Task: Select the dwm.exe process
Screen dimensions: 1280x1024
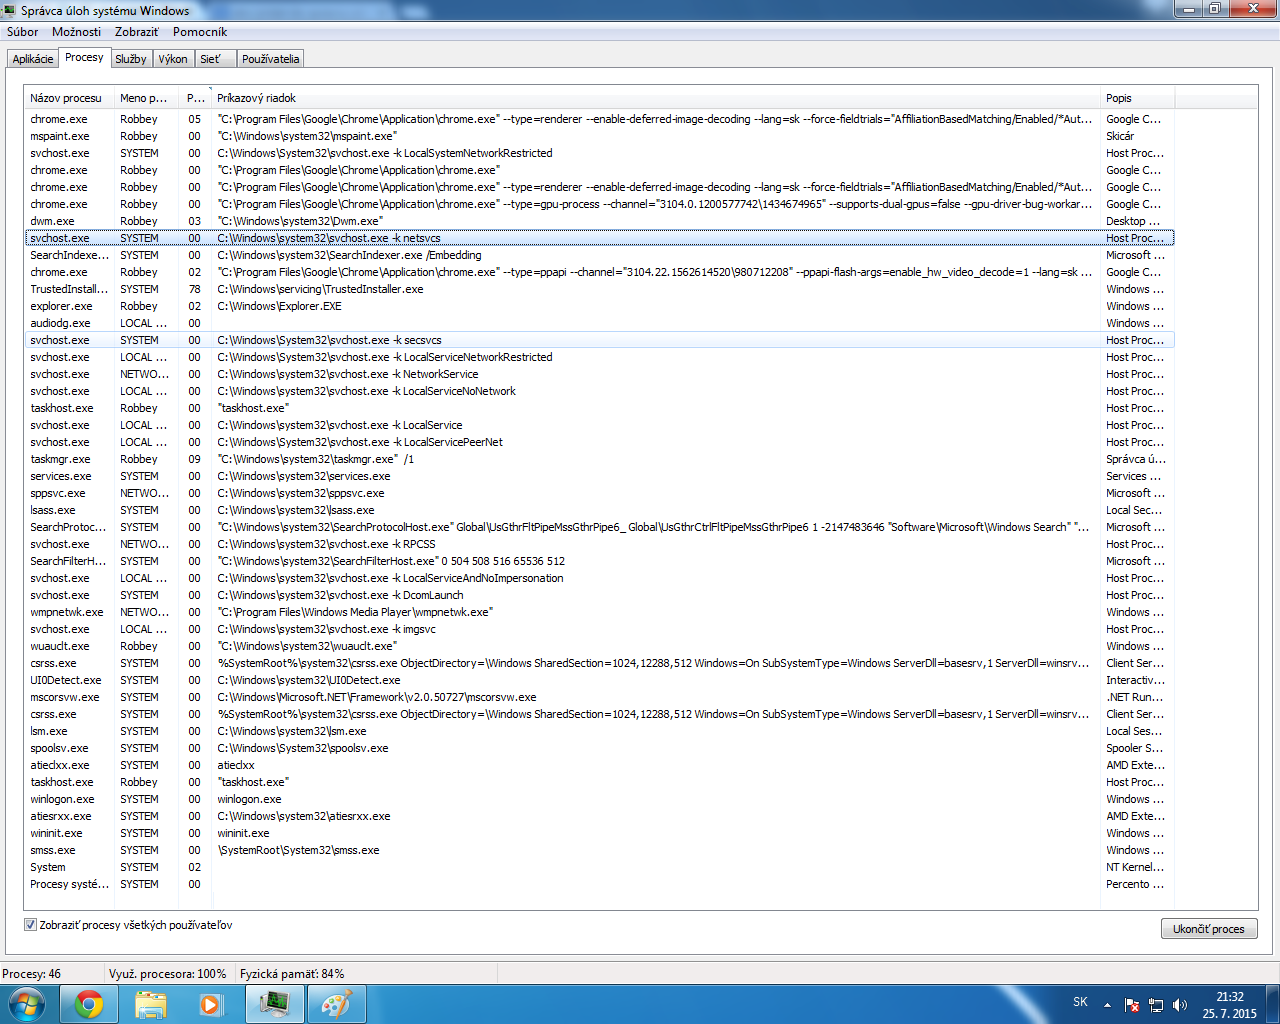Action: coord(599,221)
